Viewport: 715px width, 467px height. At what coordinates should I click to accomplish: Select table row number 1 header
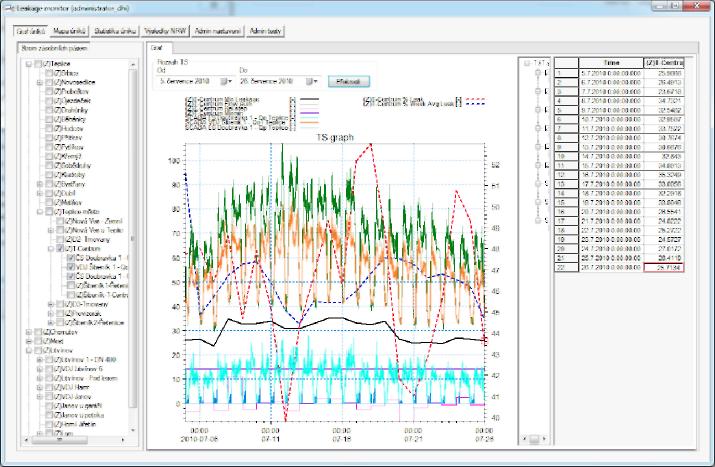(x=566, y=73)
